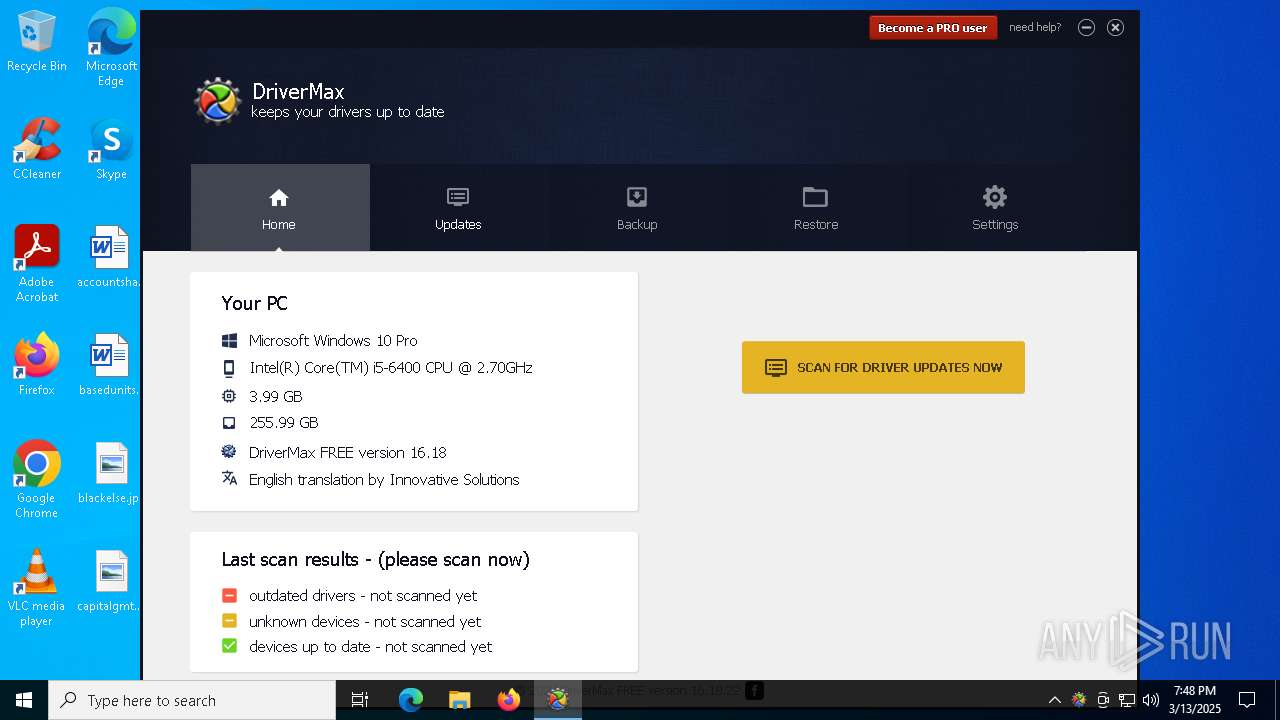The width and height of the screenshot is (1280, 720).
Task: Select 'Intel(R) Core(TM) i5-6400 CPU @ 2.70GHz' text
Action: (x=391, y=368)
